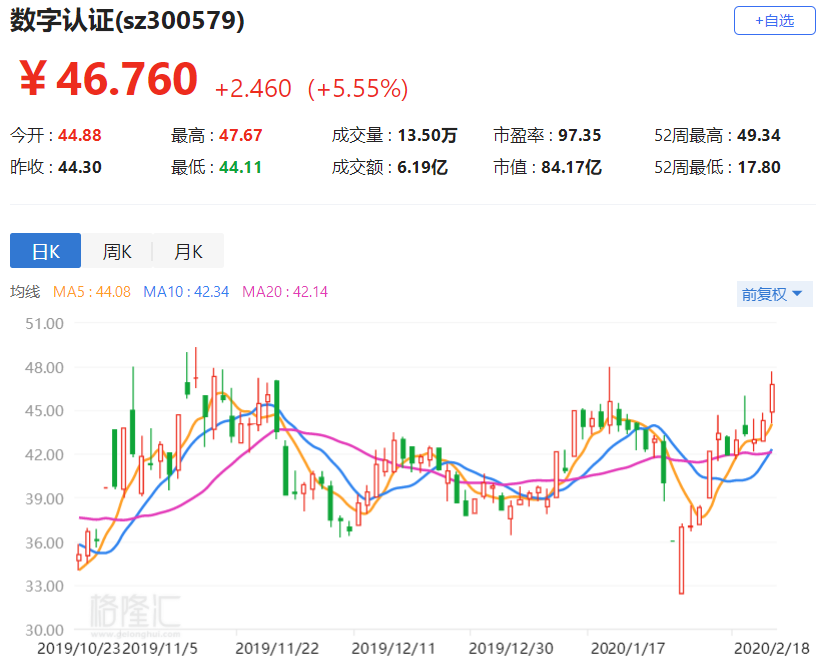Click the 36.00 y-axis label
Screen dimensions: 817x664
tap(44, 543)
